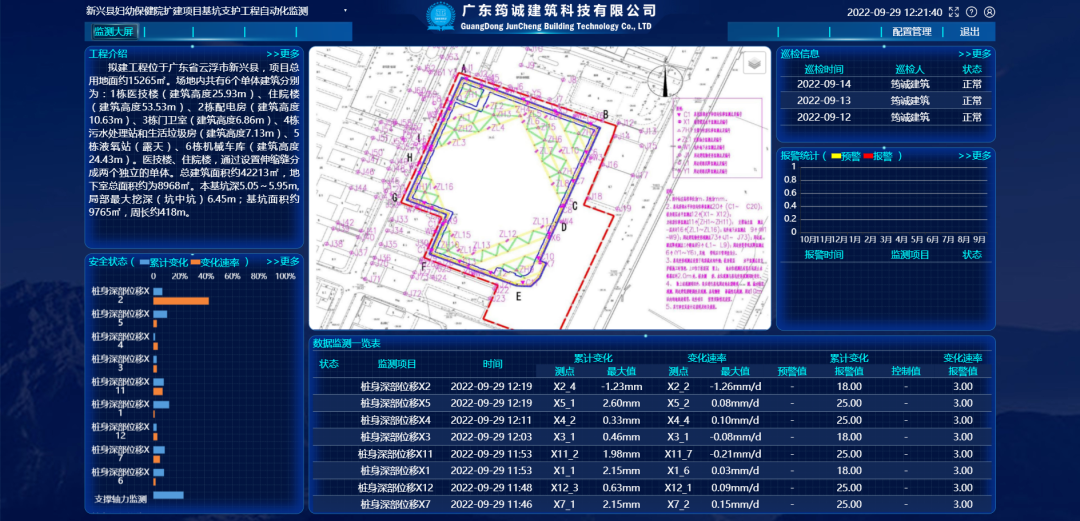Click the 监测项目 header in data table
This screenshot has width=1080, height=521.
[x=397, y=364]
